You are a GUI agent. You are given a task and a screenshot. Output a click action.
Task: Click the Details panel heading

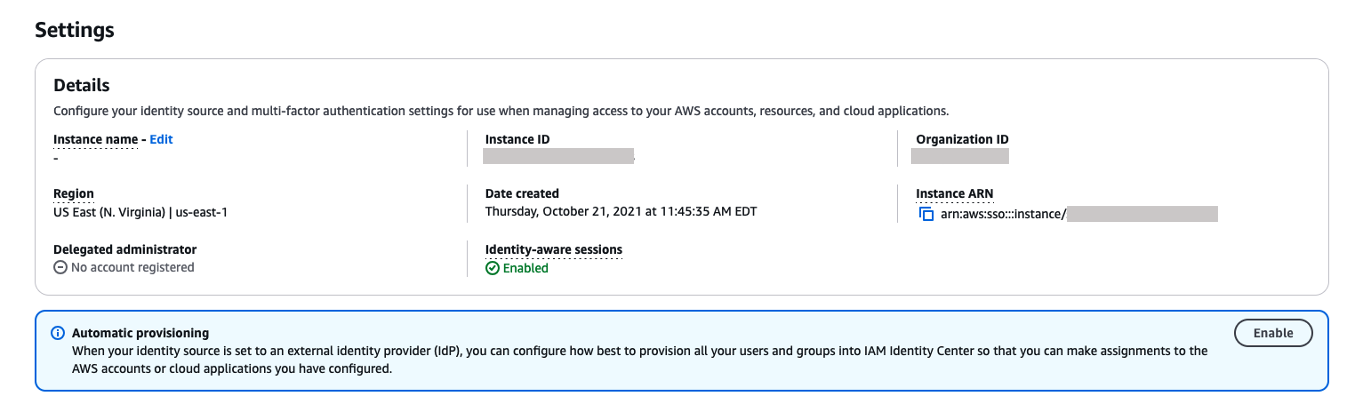click(81, 86)
